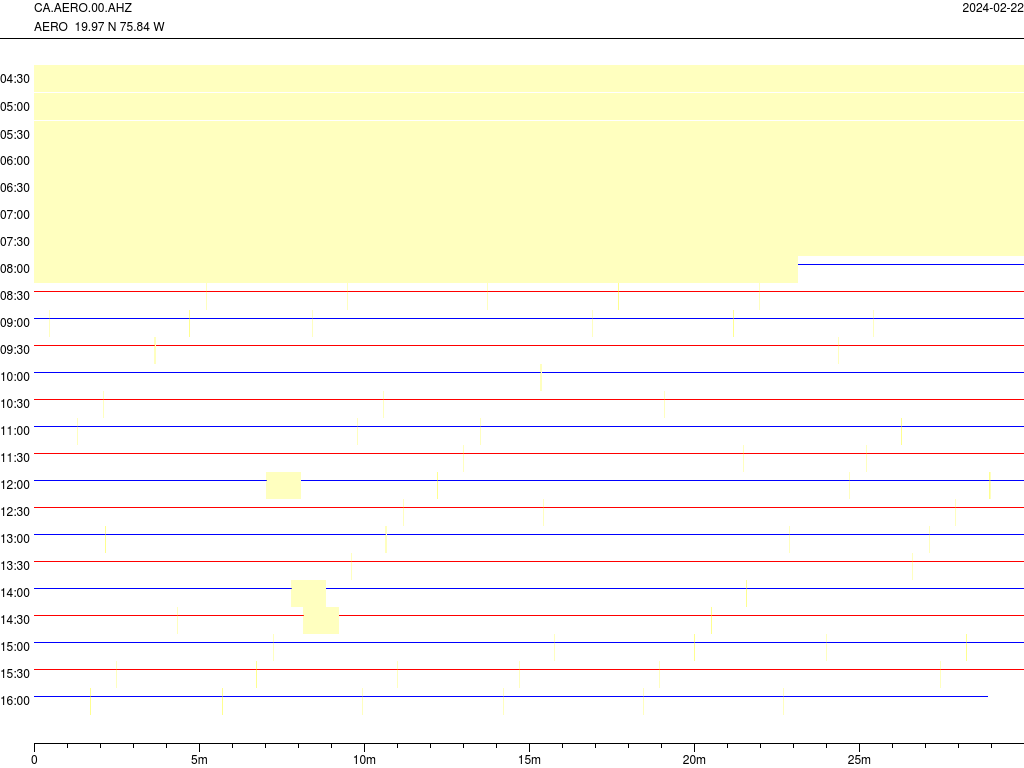Viewport: 1024px width, 768px height.
Task: Click the 10:30 time row label
Action: click(x=15, y=404)
